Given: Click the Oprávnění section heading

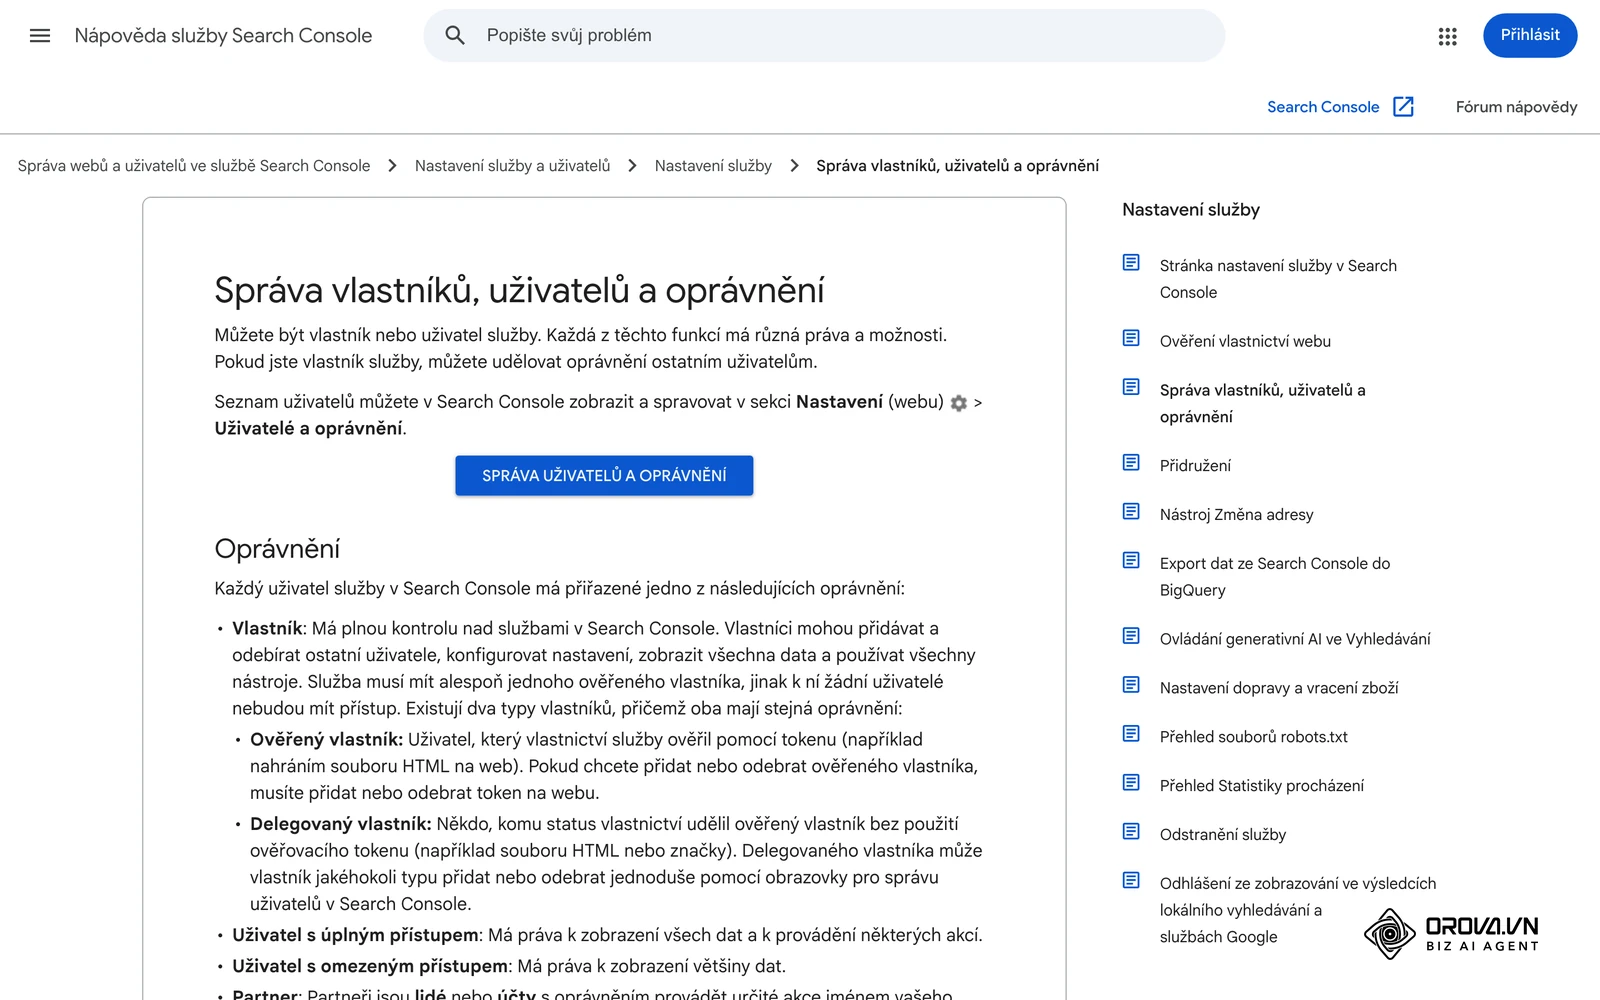Looking at the screenshot, I should [277, 549].
